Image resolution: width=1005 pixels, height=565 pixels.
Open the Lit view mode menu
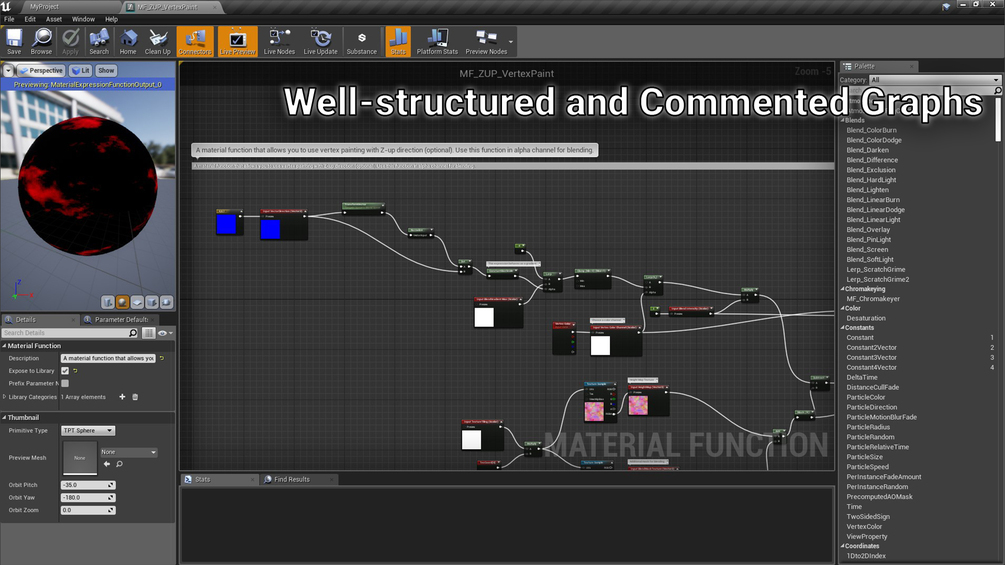coord(81,70)
